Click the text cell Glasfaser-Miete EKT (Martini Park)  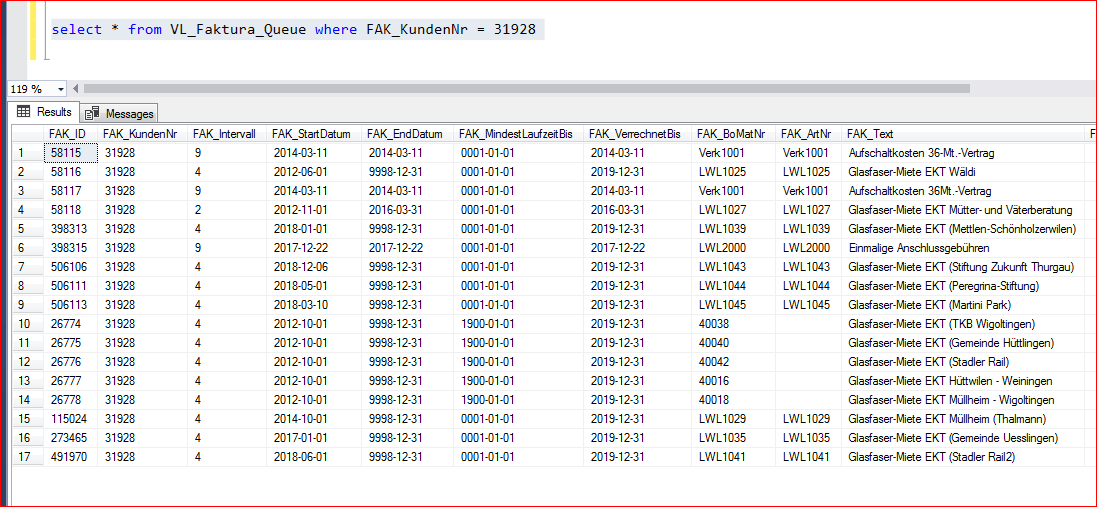964,304
